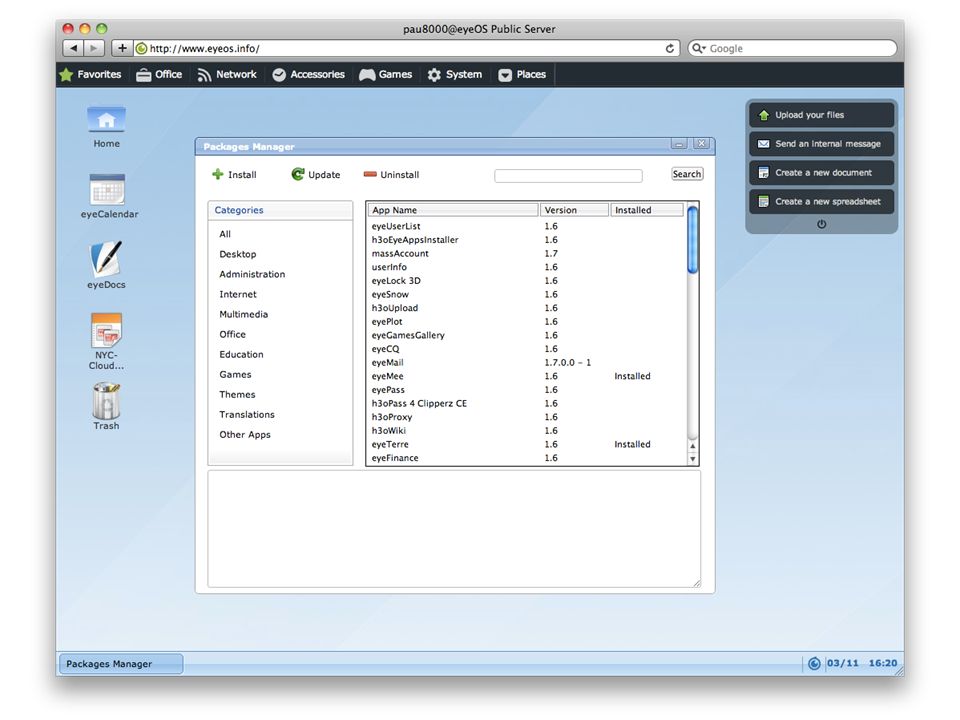
Task: Select the Multimedia category
Action: click(x=244, y=314)
